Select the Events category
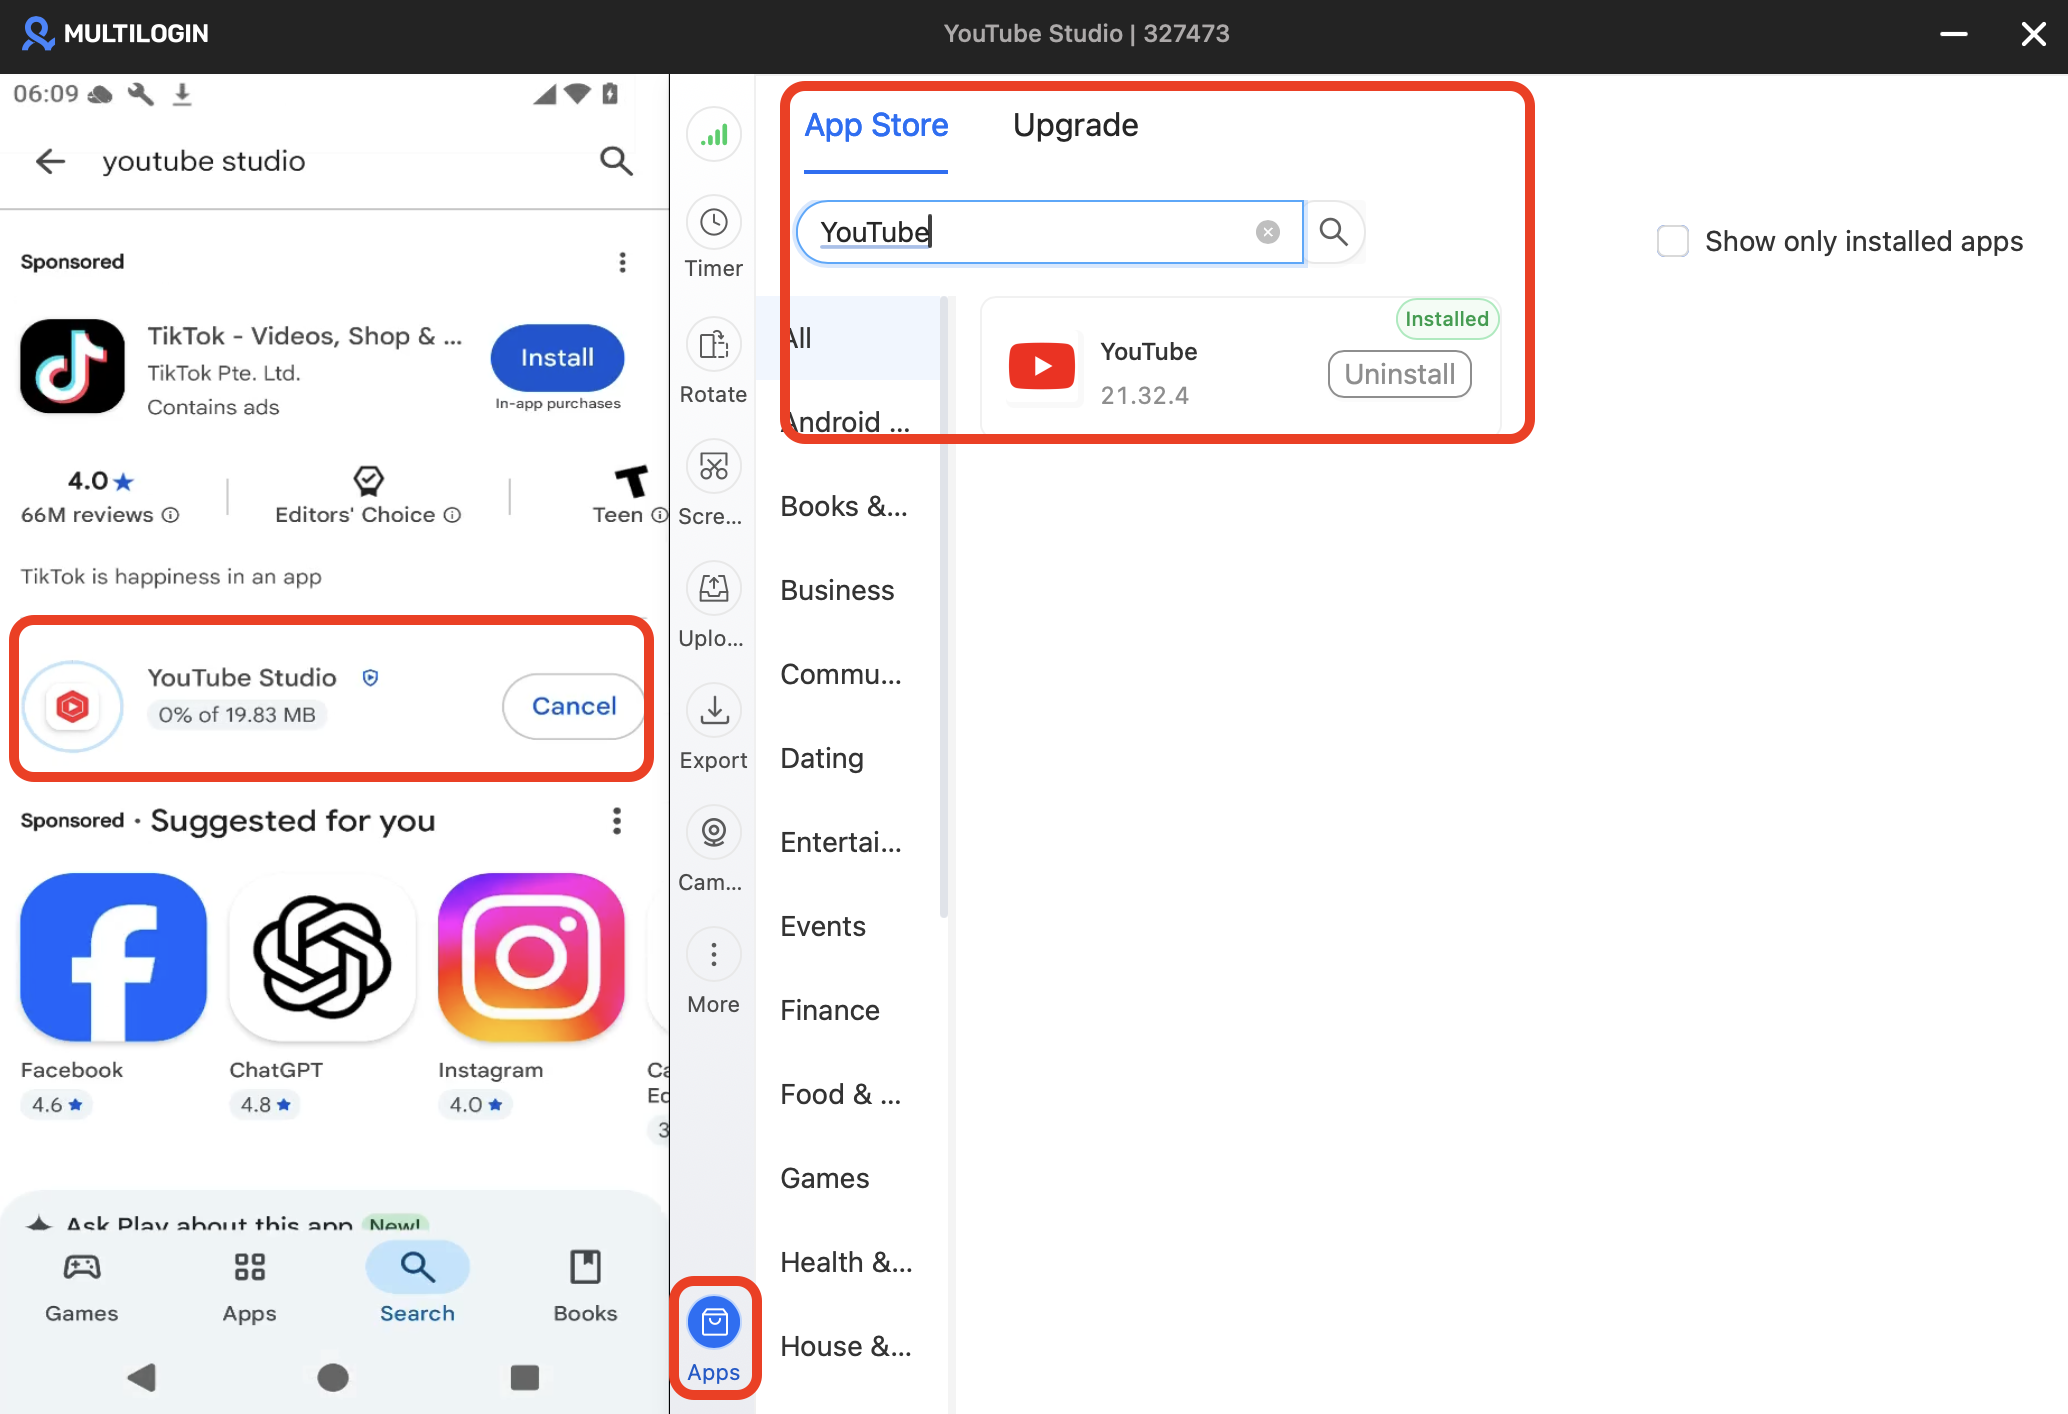Screen dimensions: 2068x1414 848,926
